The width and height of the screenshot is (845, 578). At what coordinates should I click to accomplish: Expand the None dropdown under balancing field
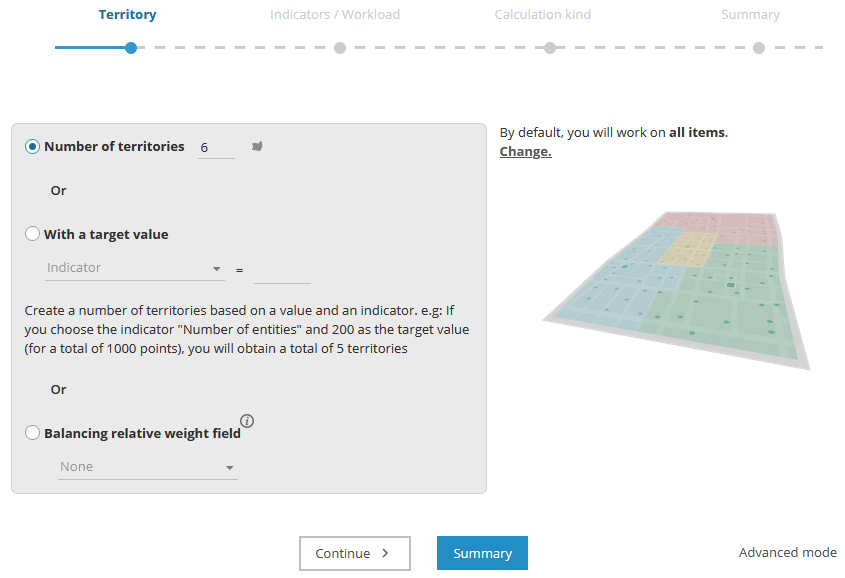147,467
